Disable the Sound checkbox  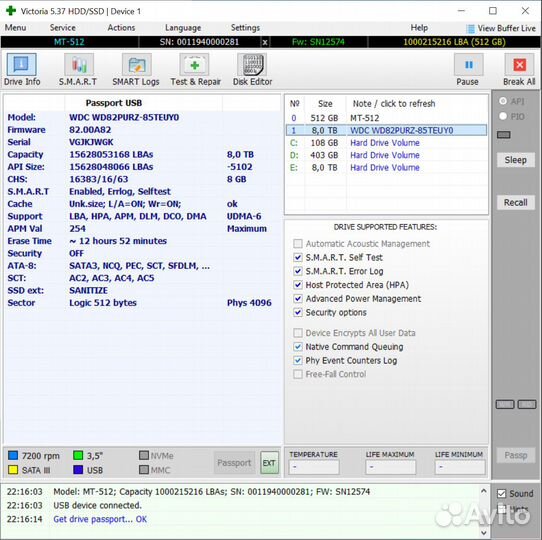(x=502, y=494)
